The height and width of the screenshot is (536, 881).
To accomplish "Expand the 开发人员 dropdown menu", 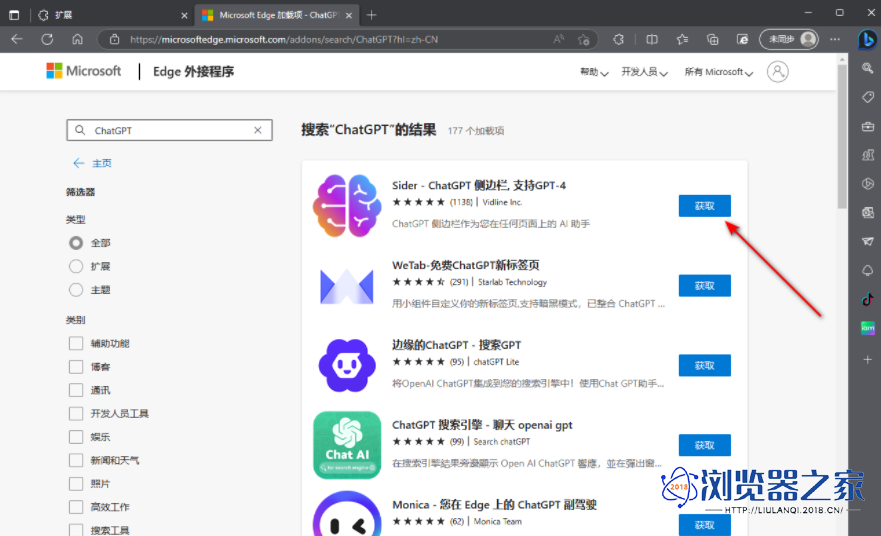I will pos(644,72).
